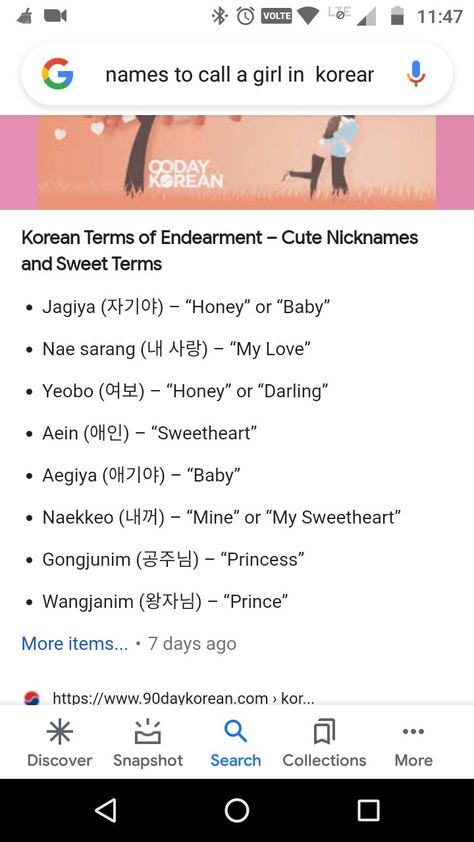The width and height of the screenshot is (474, 842).
Task: Open the Snapshot tab
Action: (x=148, y=743)
